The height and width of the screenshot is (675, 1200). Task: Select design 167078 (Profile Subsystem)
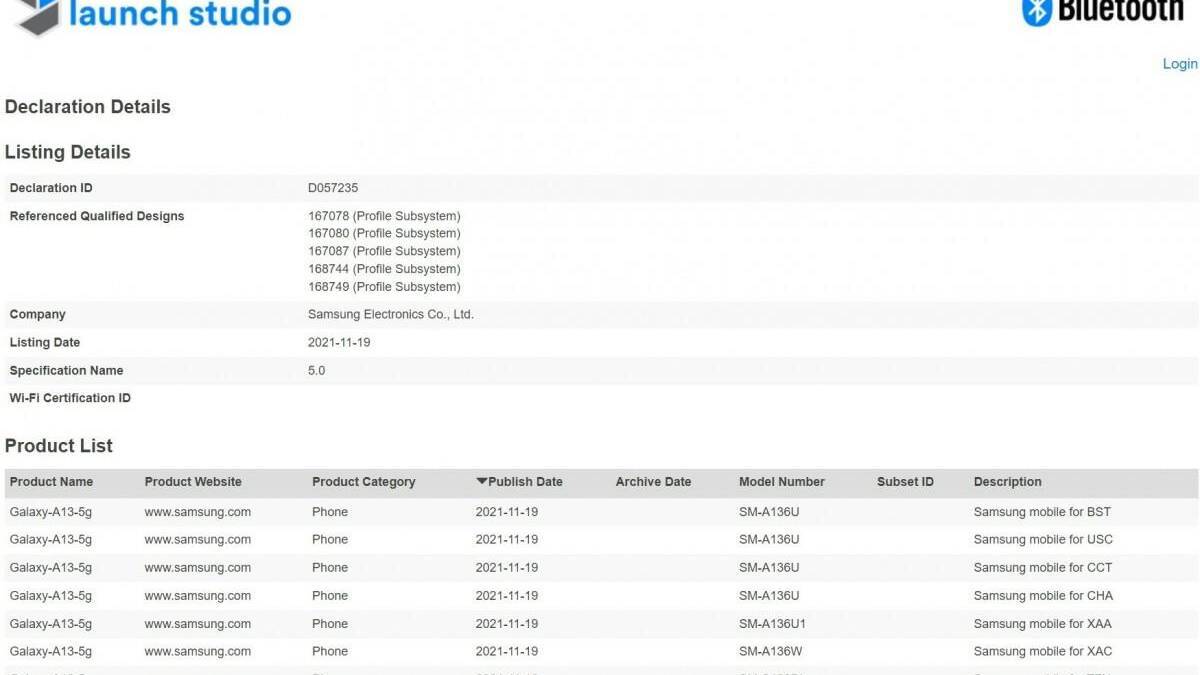(384, 216)
